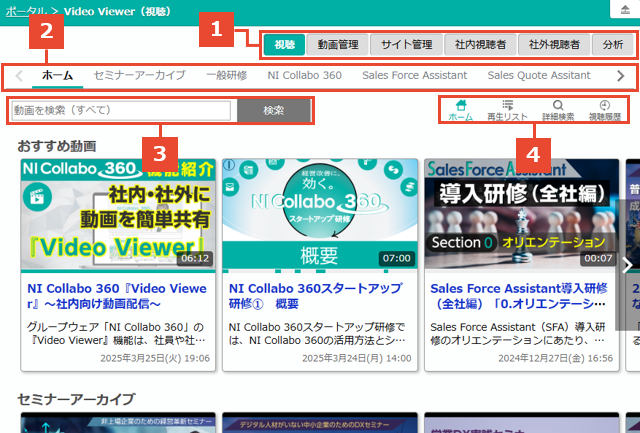Click the 06:12 duration badge
Viewport: 640px width, 433px height.
coord(195,258)
